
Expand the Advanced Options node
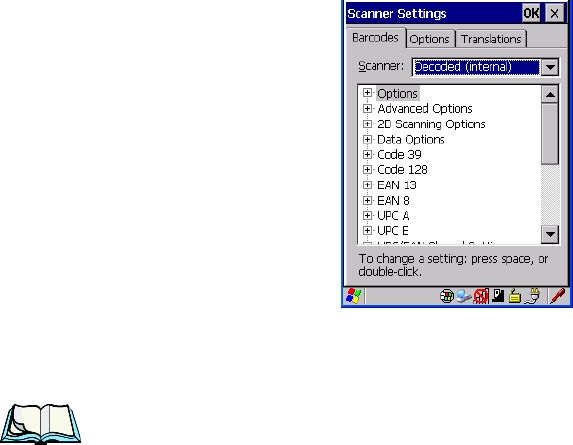368,109
